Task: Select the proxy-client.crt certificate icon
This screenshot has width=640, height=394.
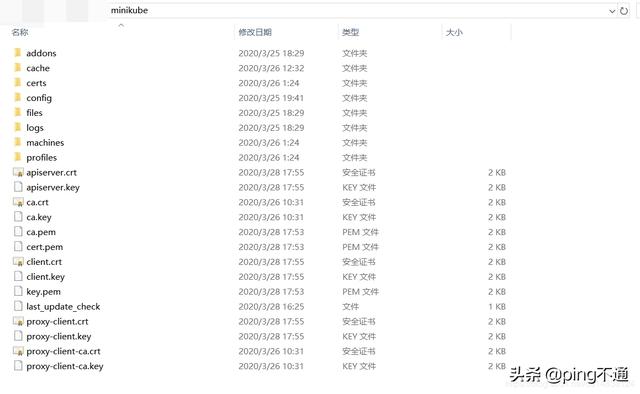Action: (18, 321)
